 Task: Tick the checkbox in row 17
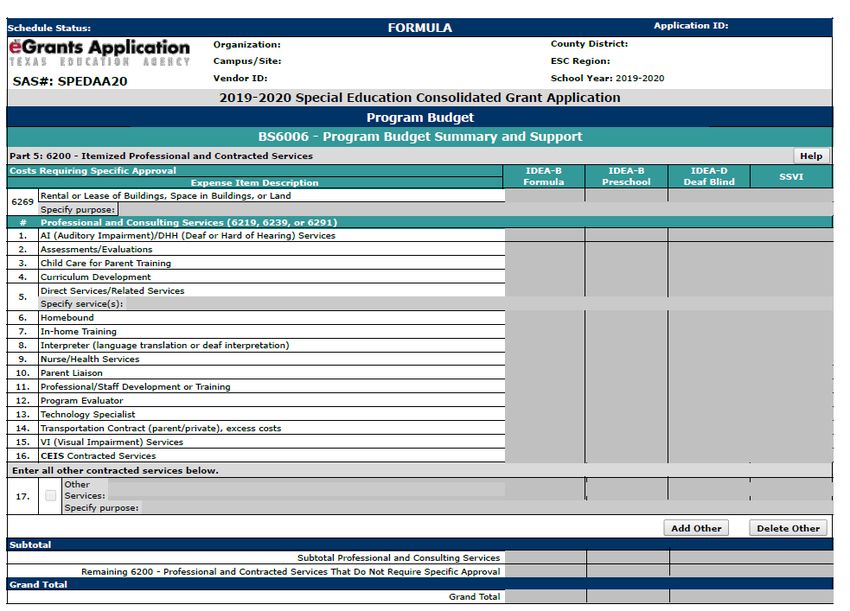click(x=50, y=496)
